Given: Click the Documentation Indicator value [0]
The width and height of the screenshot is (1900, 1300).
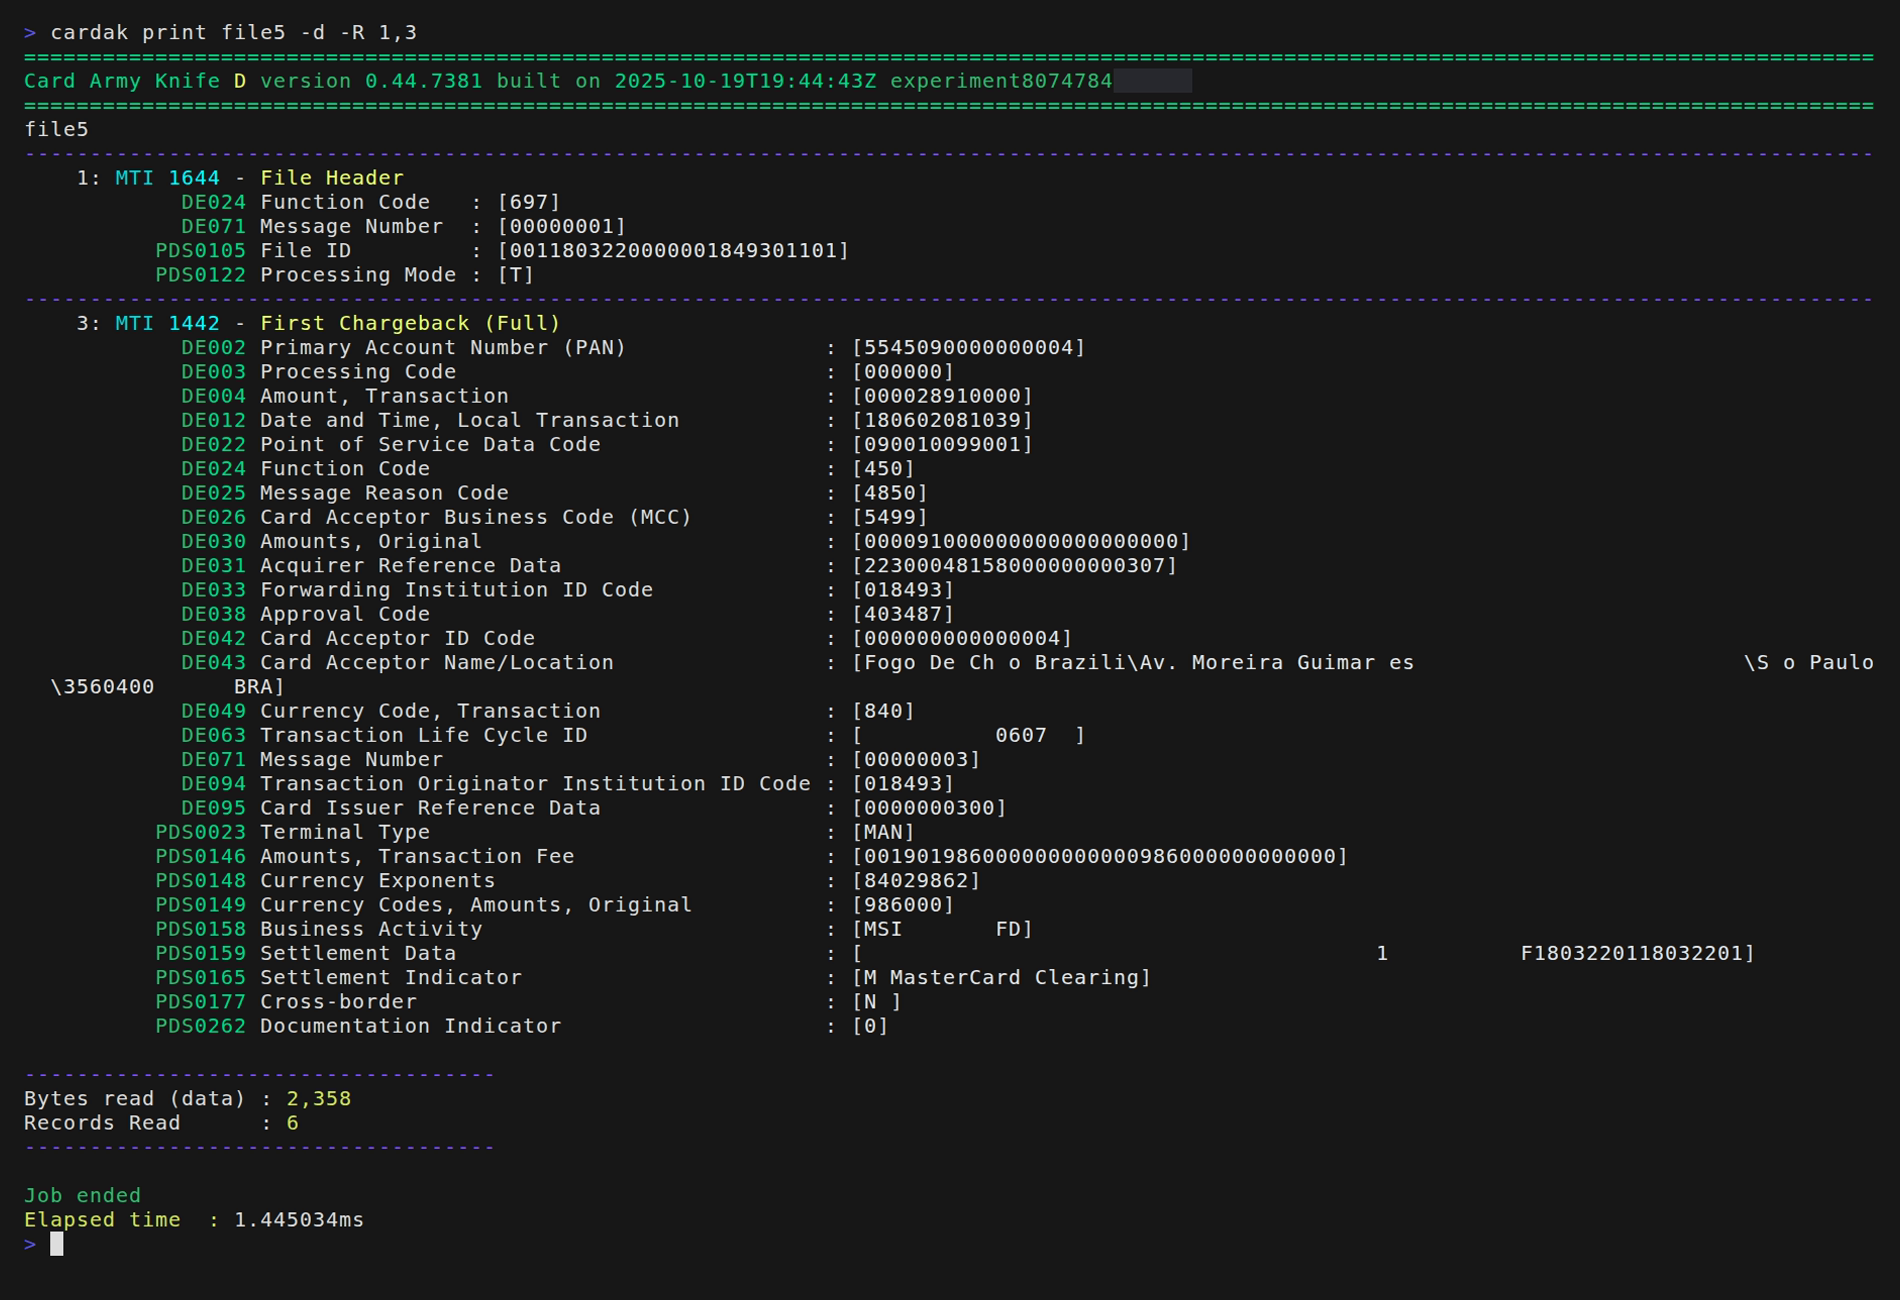Looking at the screenshot, I should click(x=870, y=1026).
